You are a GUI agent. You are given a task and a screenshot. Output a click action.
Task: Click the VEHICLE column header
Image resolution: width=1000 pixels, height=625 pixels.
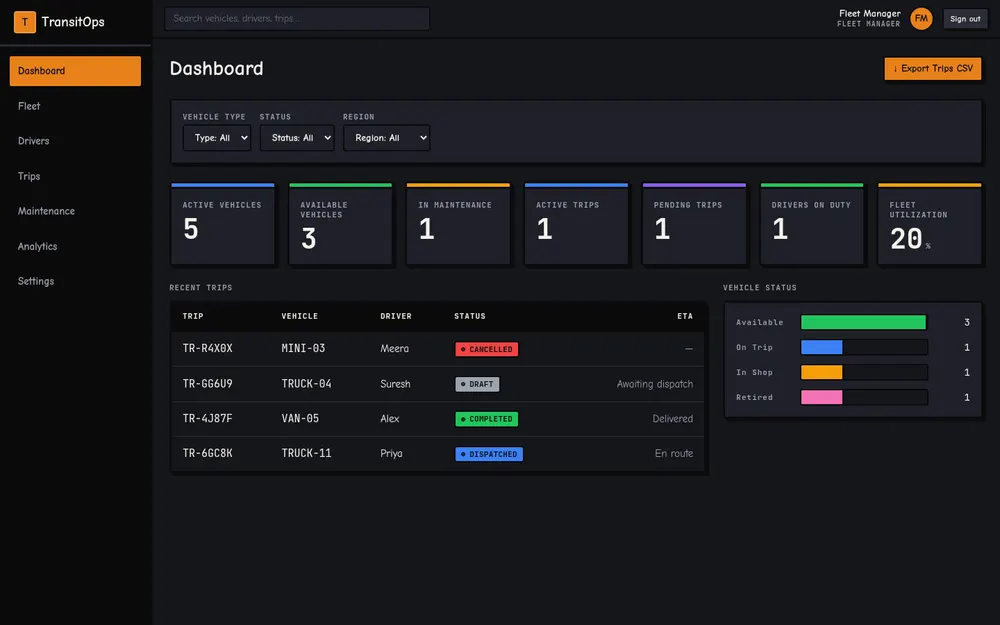[299, 316]
